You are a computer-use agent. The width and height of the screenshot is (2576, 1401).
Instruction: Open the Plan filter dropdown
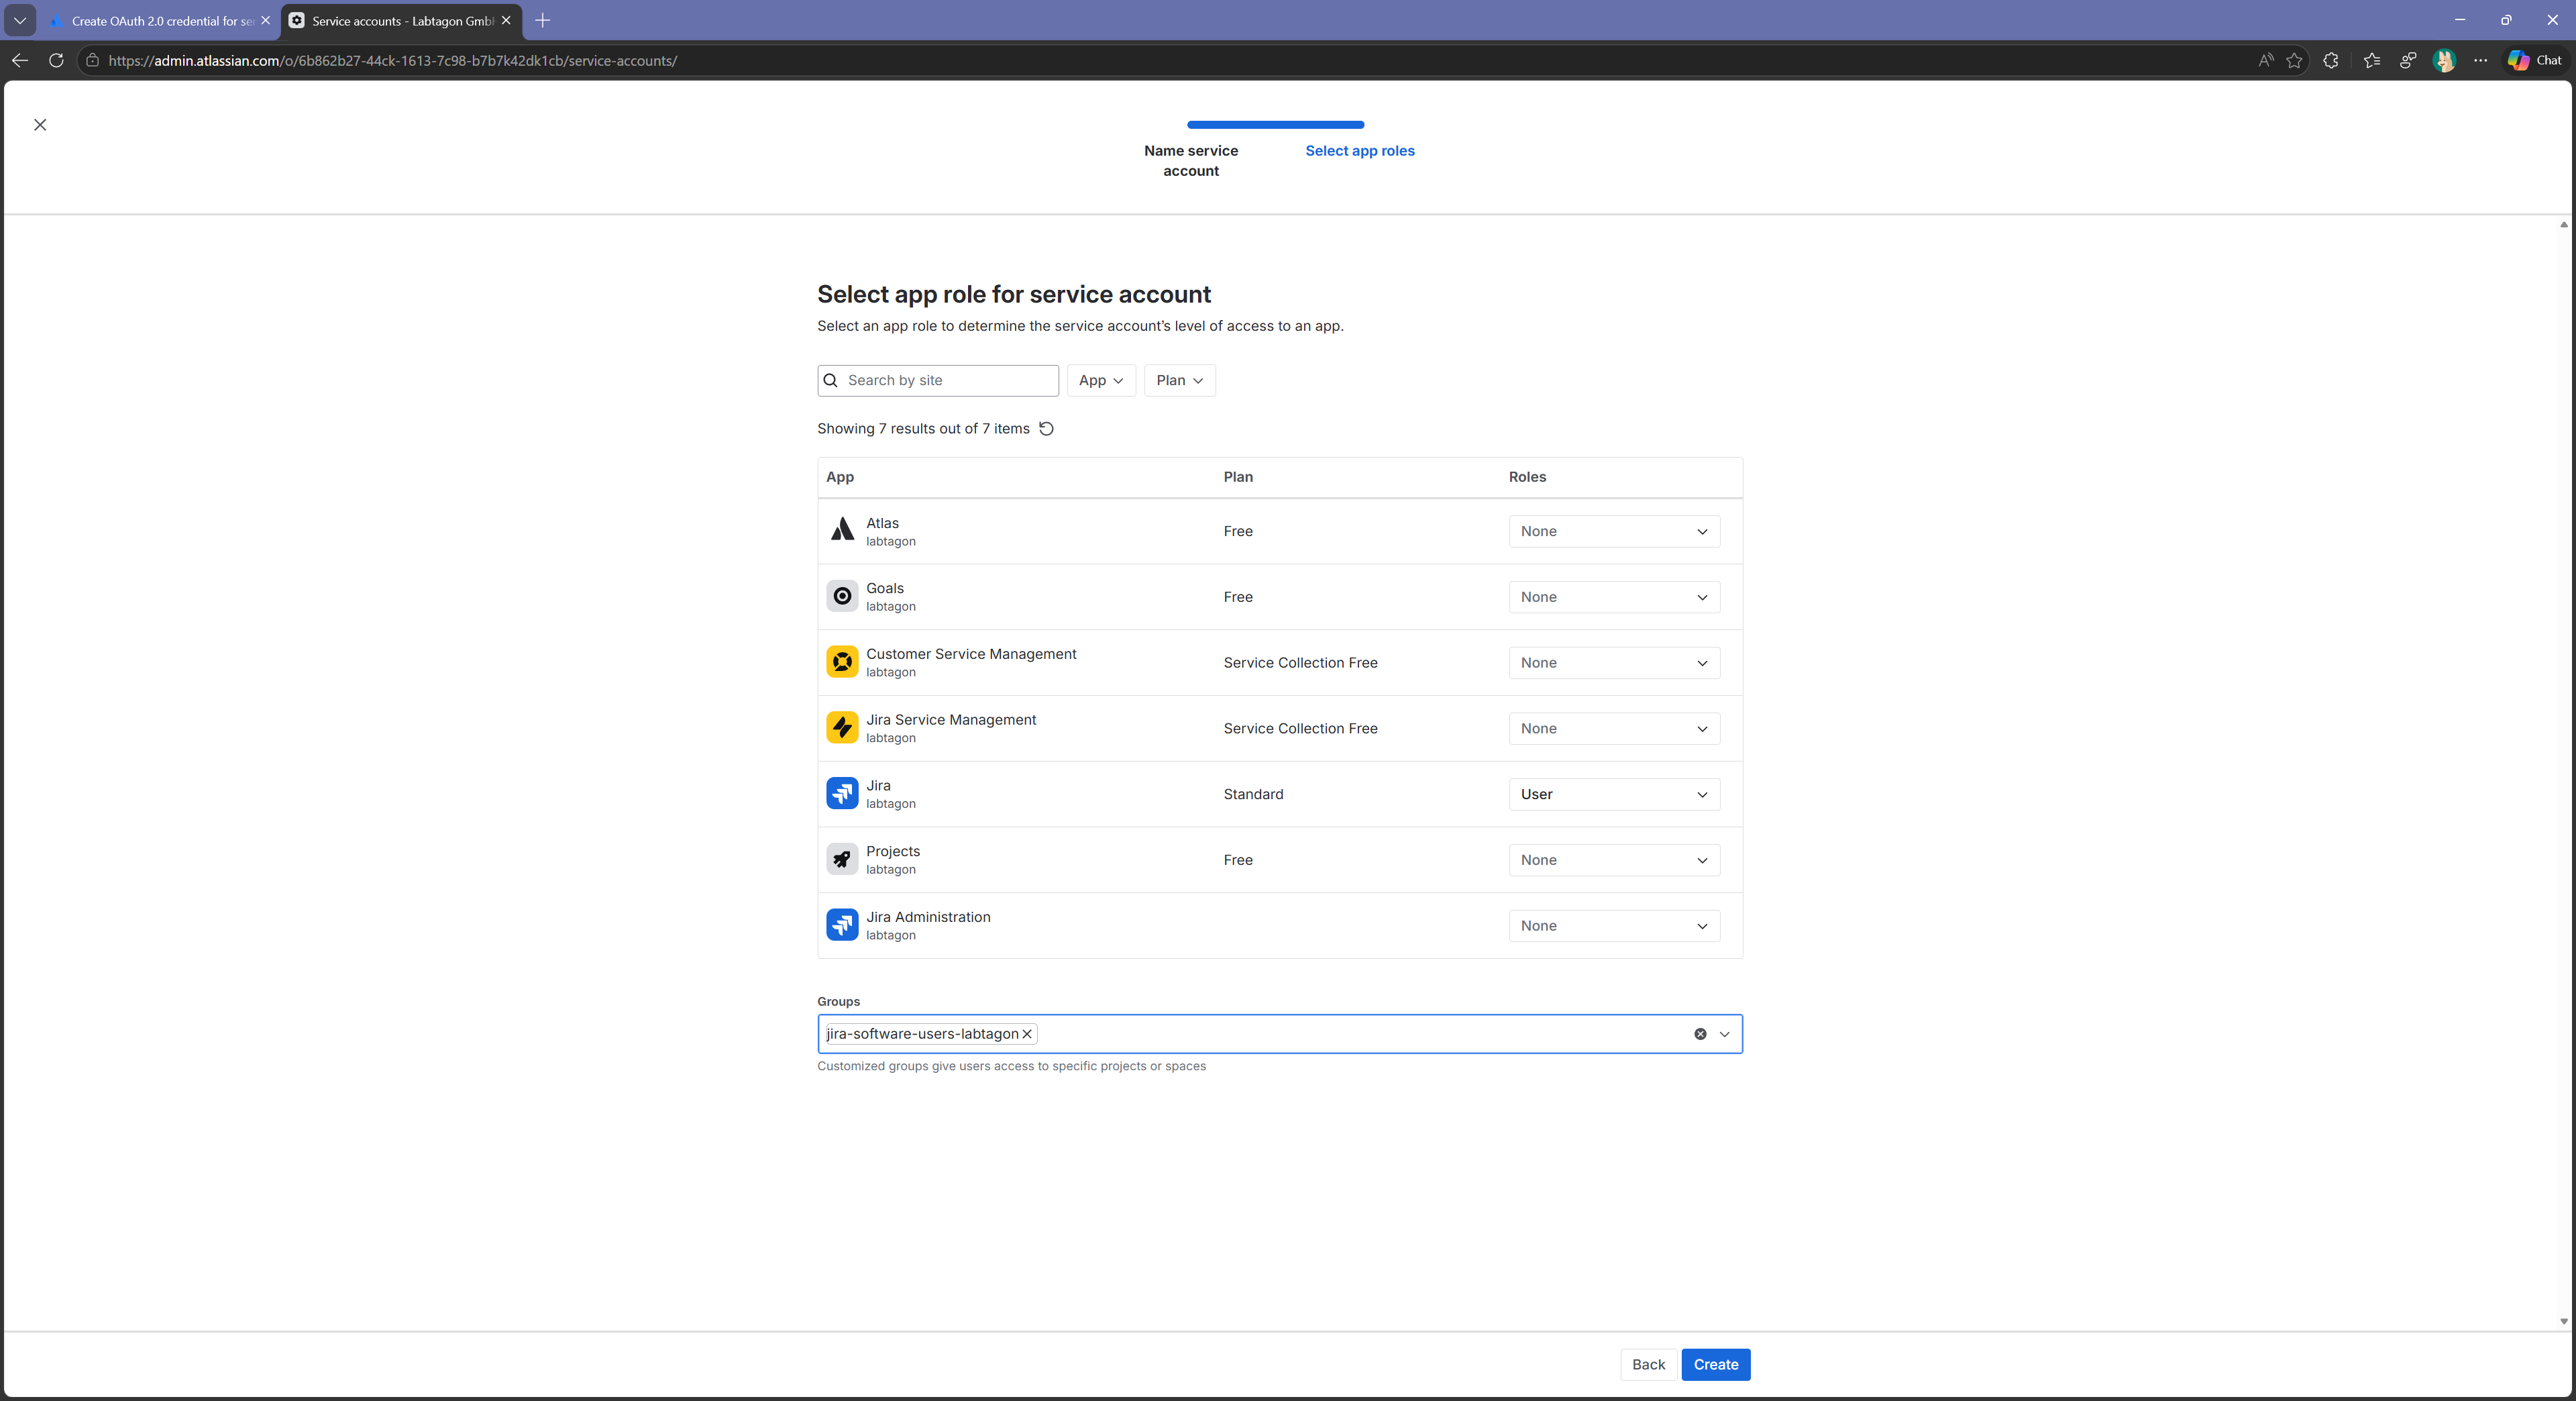[1179, 381]
